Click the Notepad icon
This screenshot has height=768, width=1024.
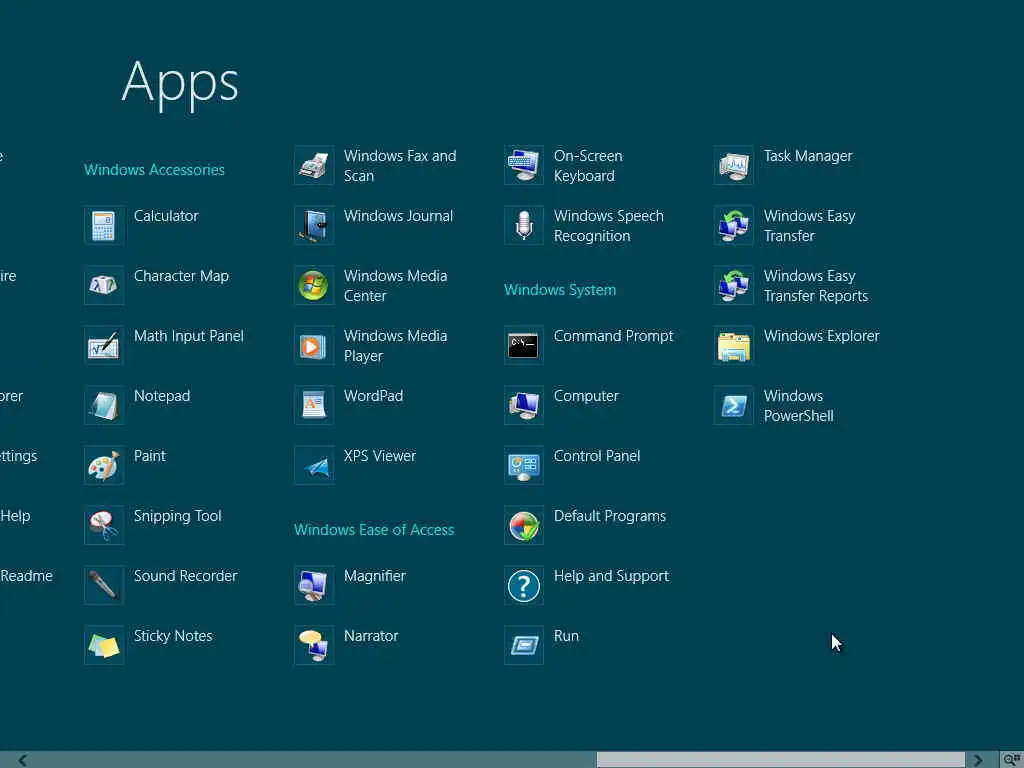pyautogui.click(x=104, y=406)
